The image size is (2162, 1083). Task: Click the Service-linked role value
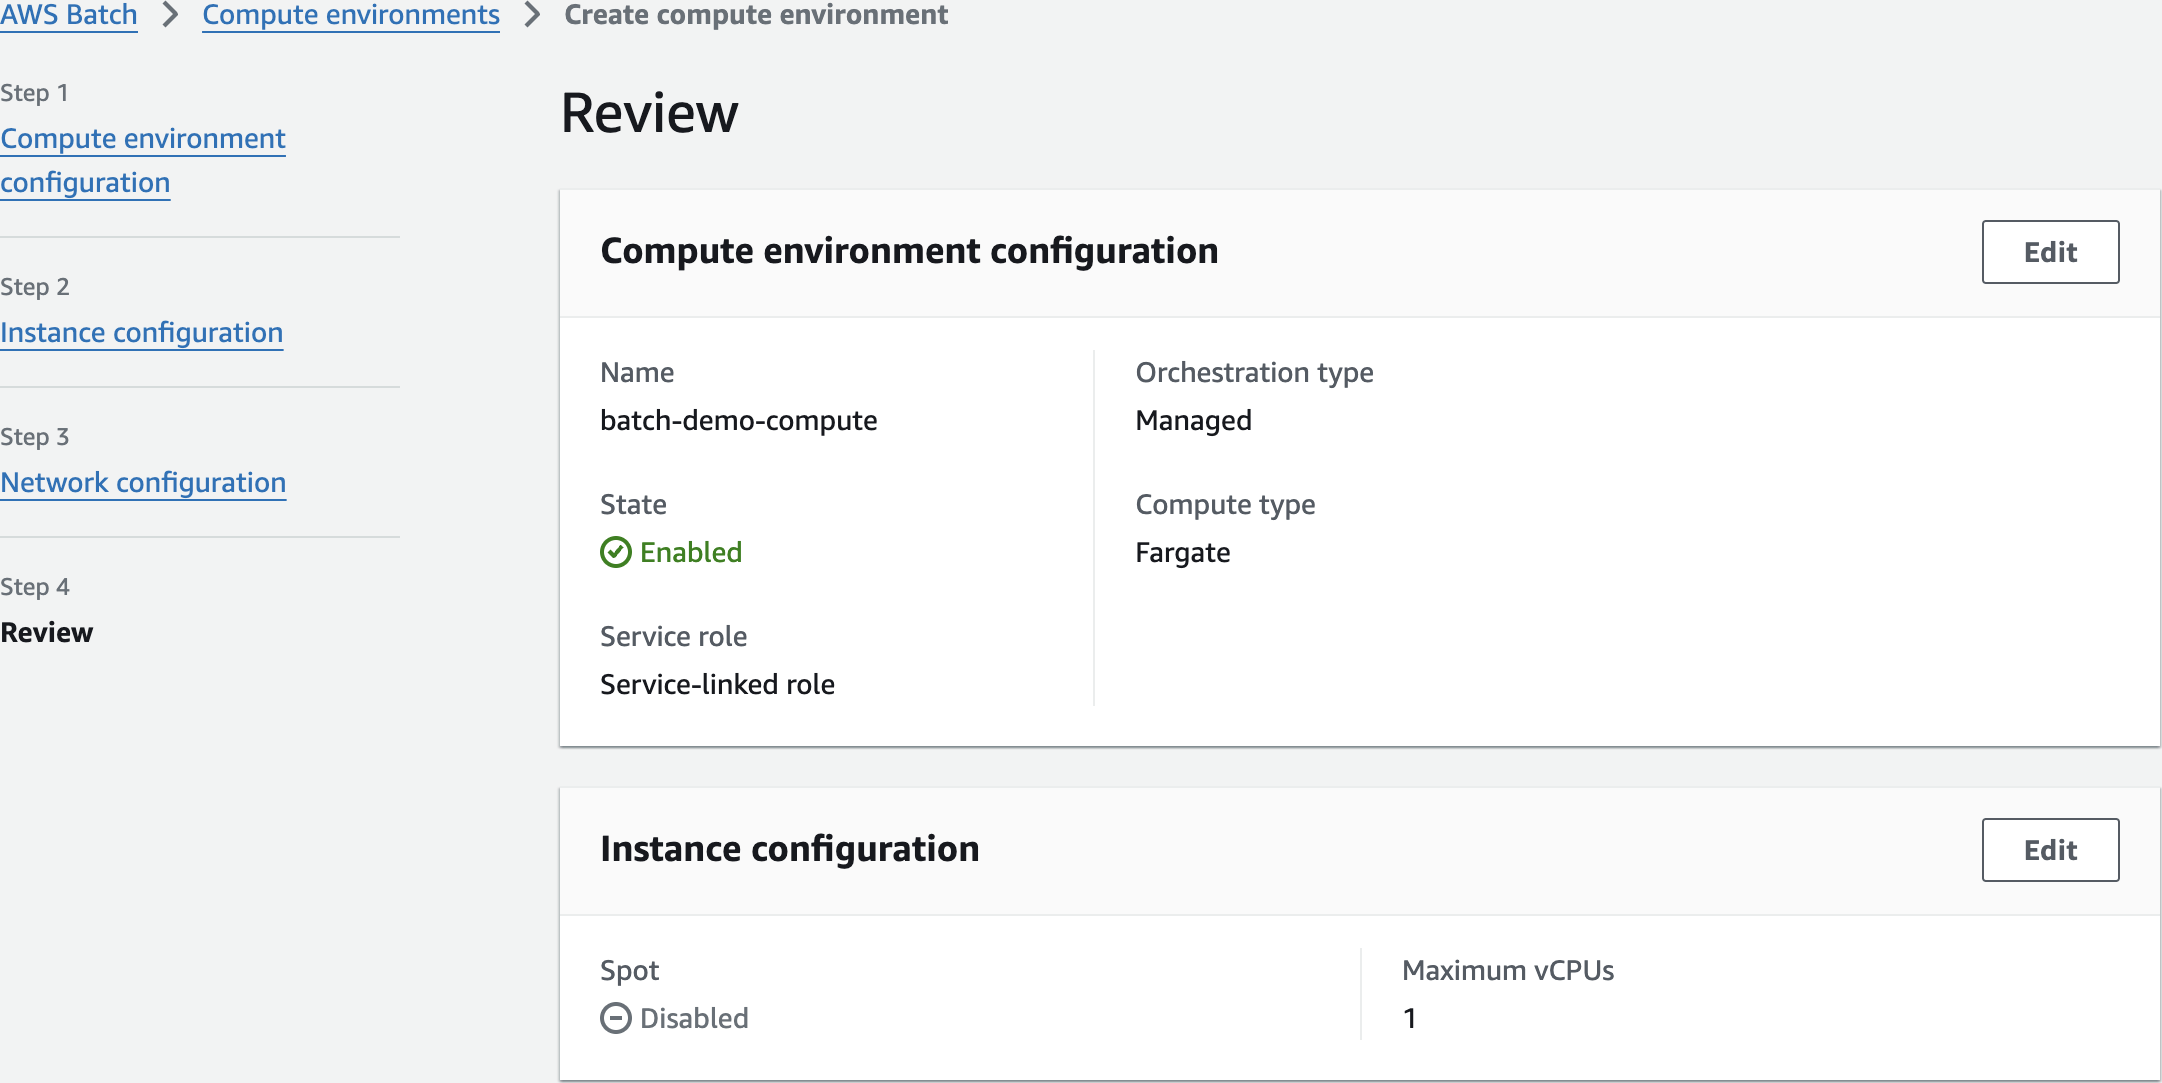click(x=717, y=684)
